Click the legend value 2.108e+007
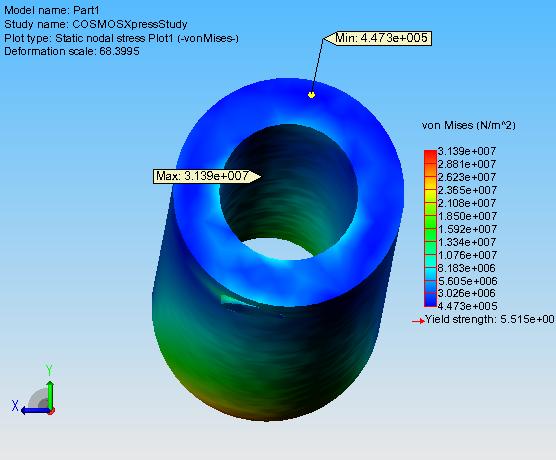Viewport: 556px width, 460px height. (x=467, y=203)
